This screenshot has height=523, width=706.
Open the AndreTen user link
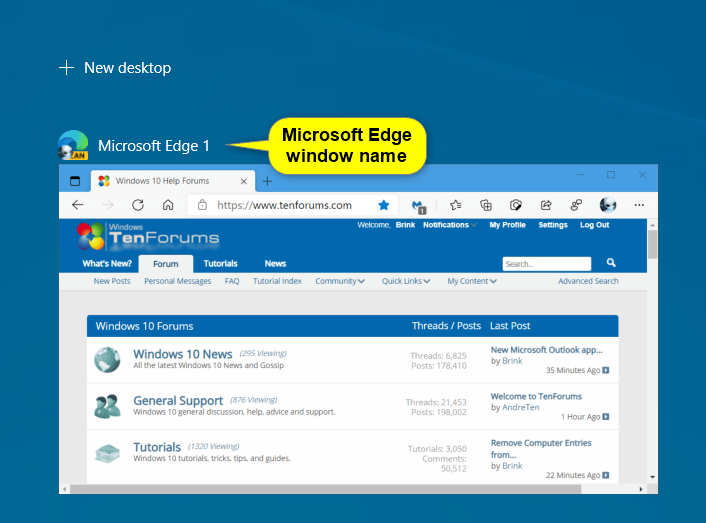[520, 407]
